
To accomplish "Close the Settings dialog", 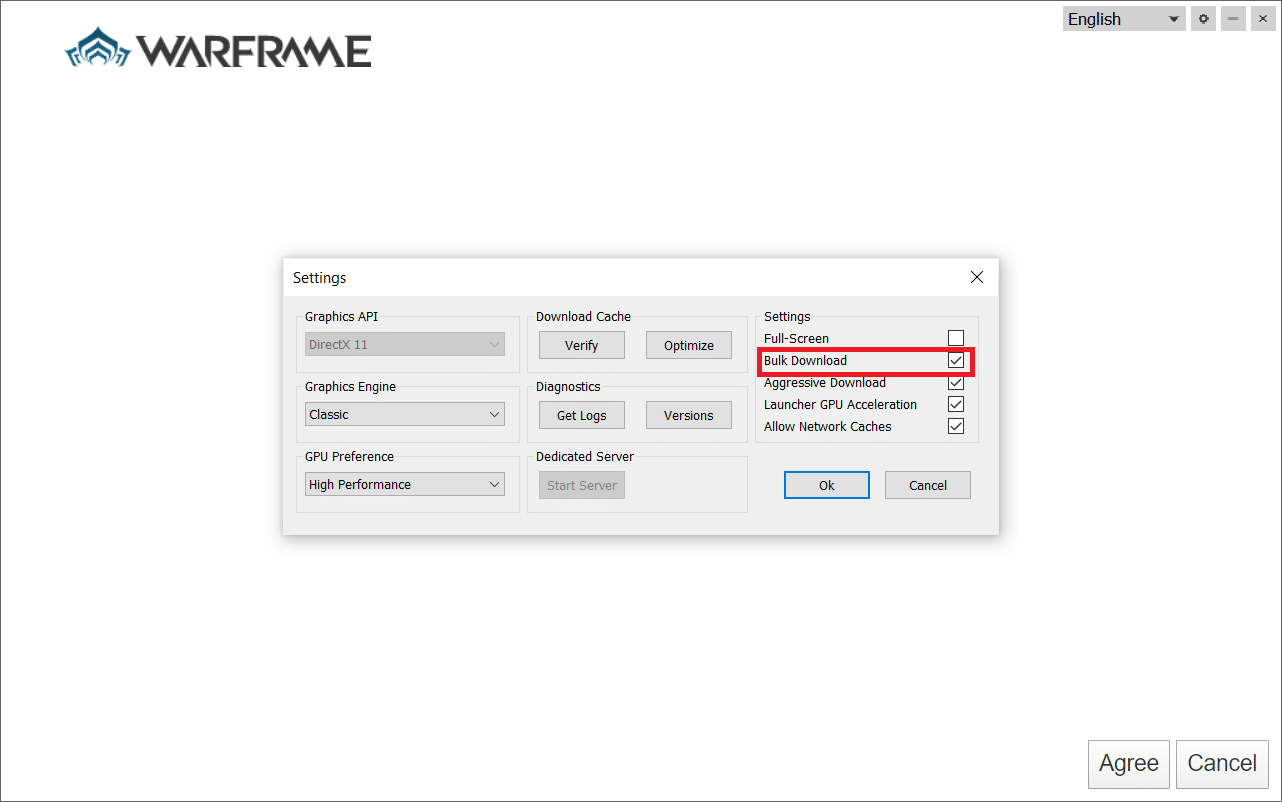I will (x=977, y=277).
